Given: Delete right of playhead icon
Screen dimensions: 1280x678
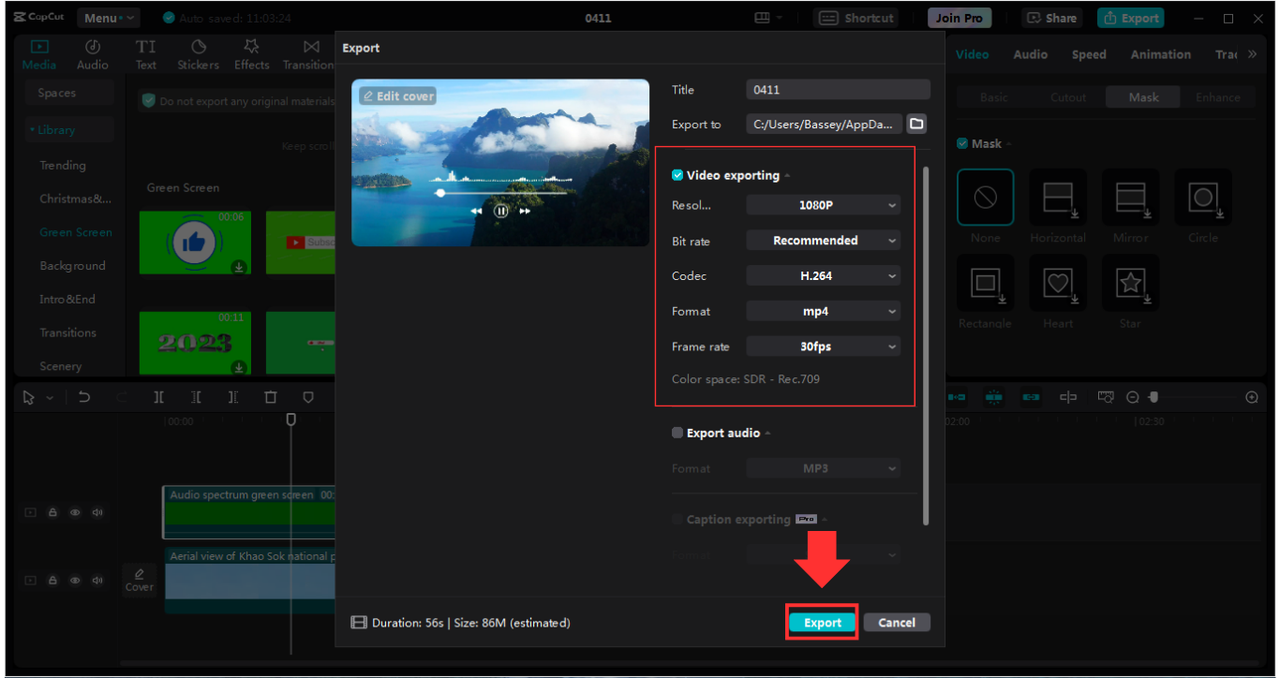Looking at the screenshot, I should click(x=233, y=397).
